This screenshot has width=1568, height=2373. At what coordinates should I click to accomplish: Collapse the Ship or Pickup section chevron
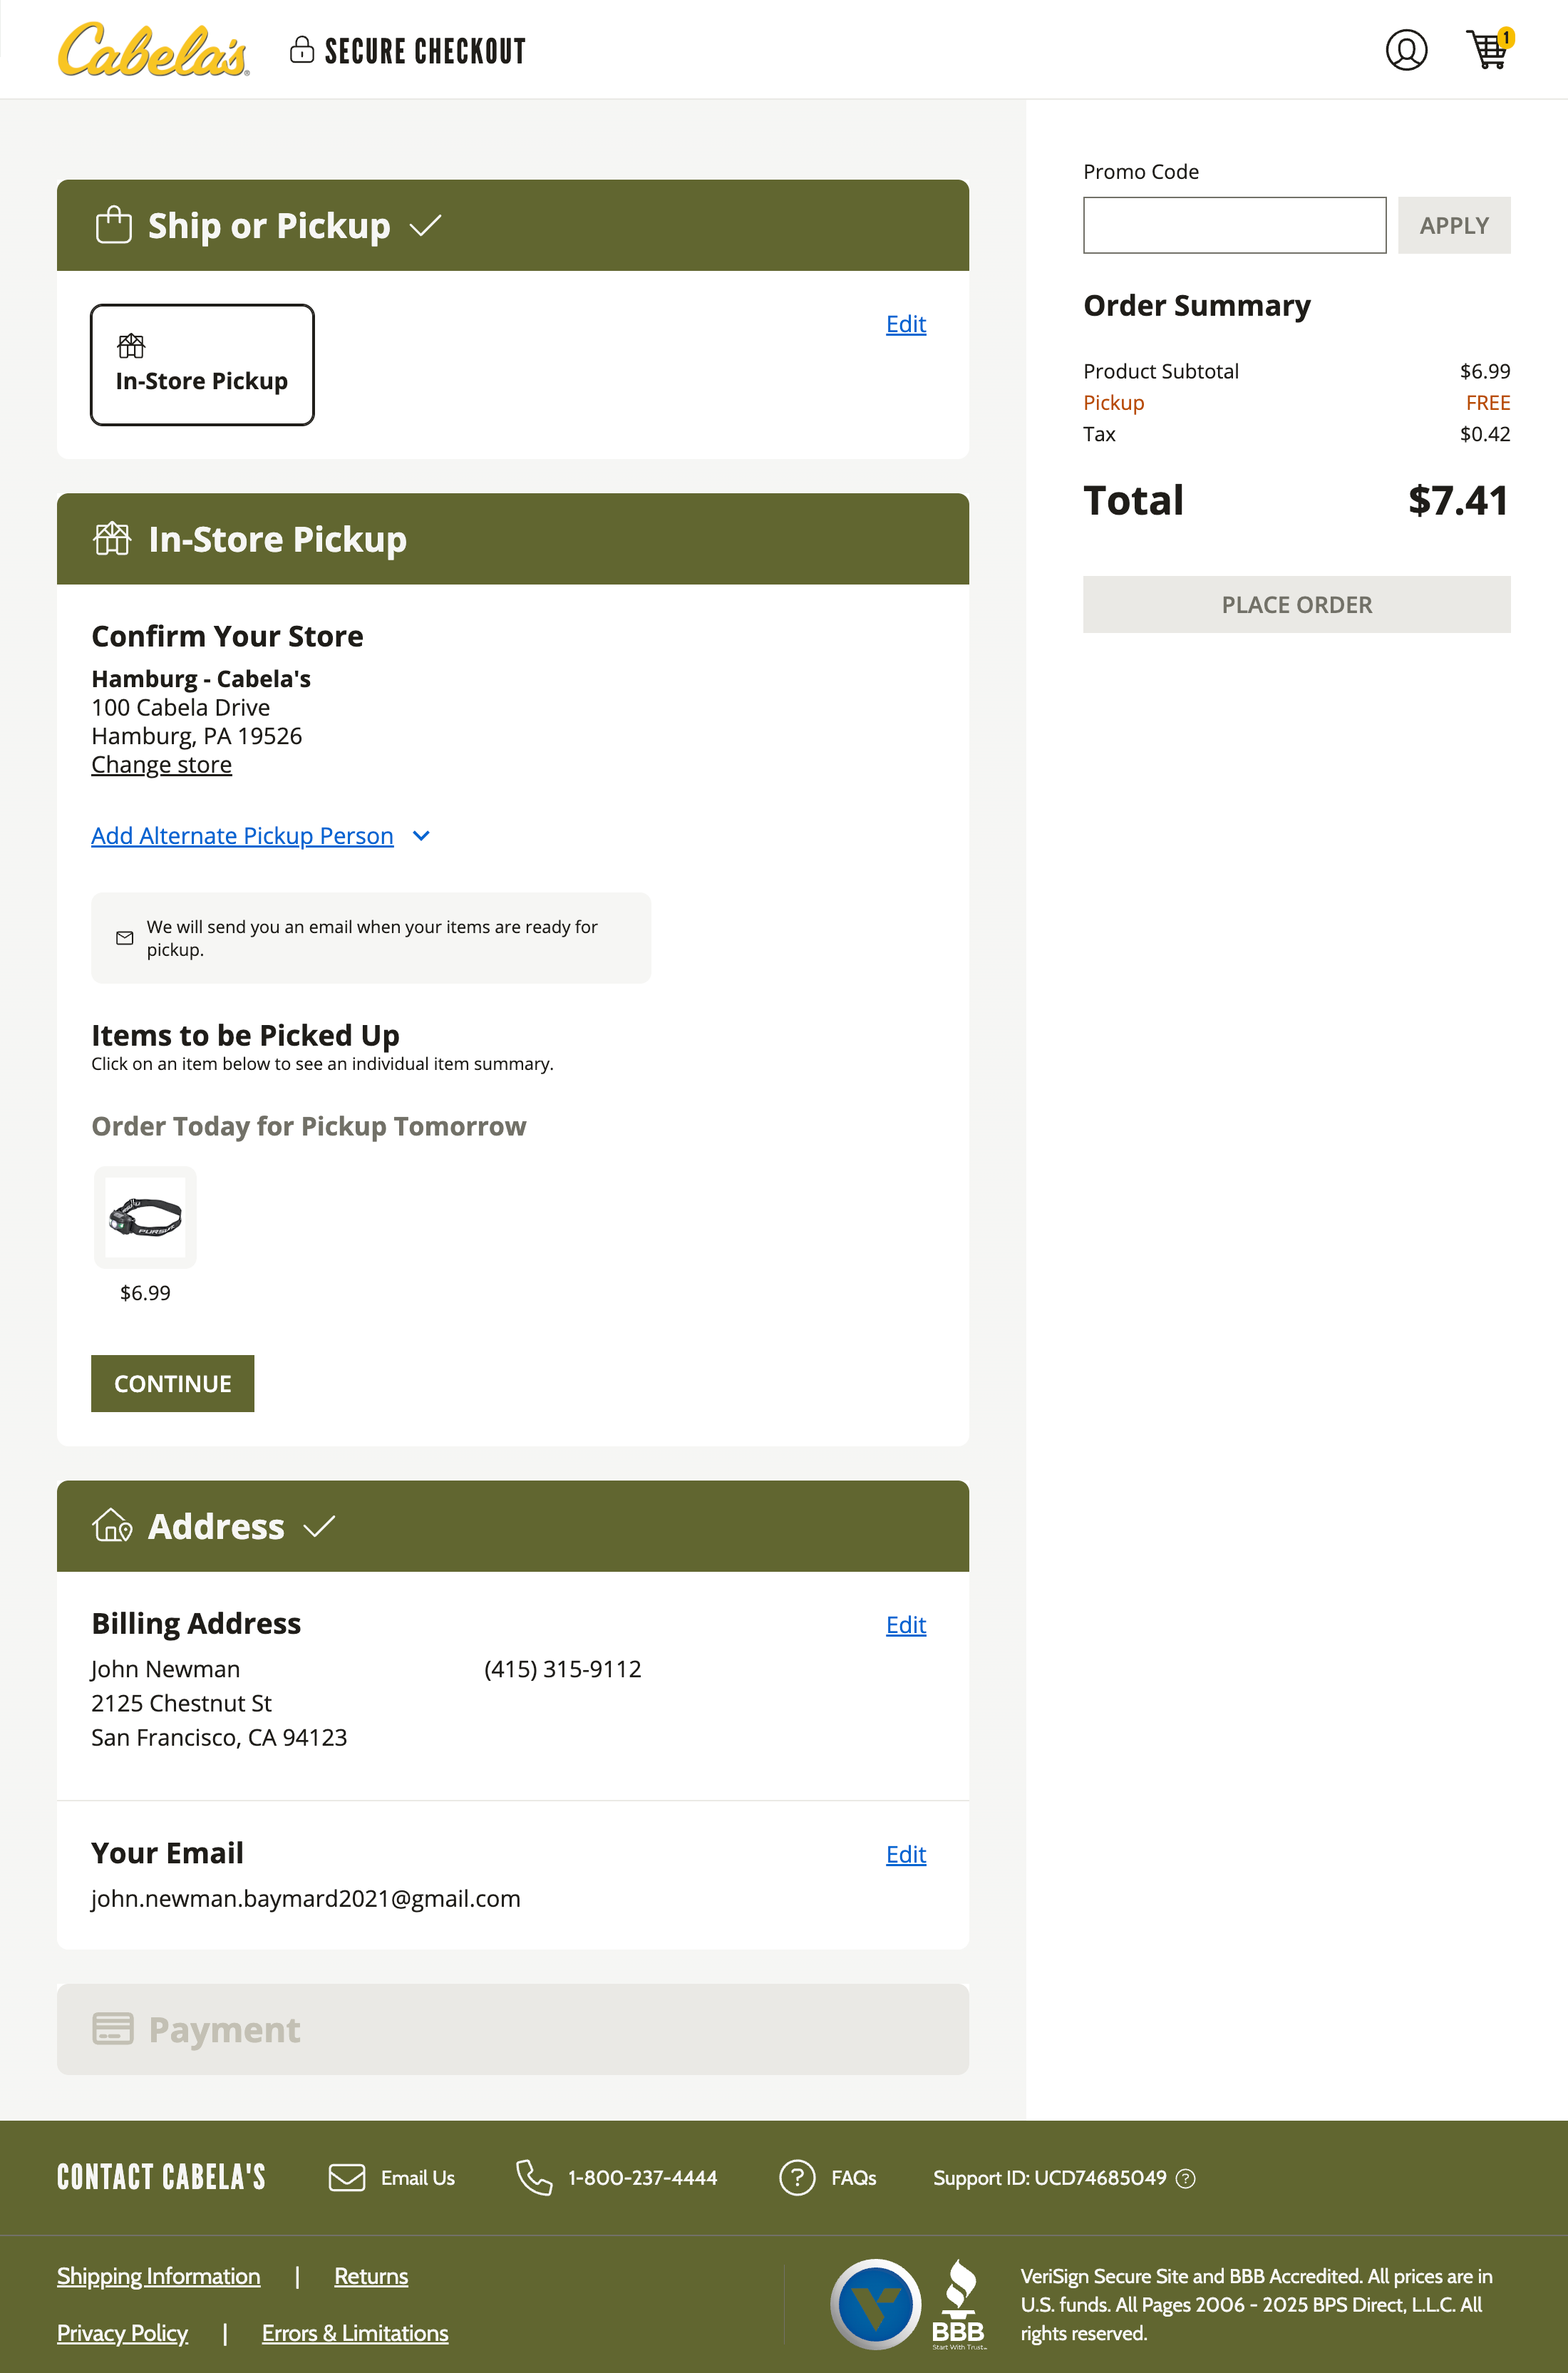[425, 226]
